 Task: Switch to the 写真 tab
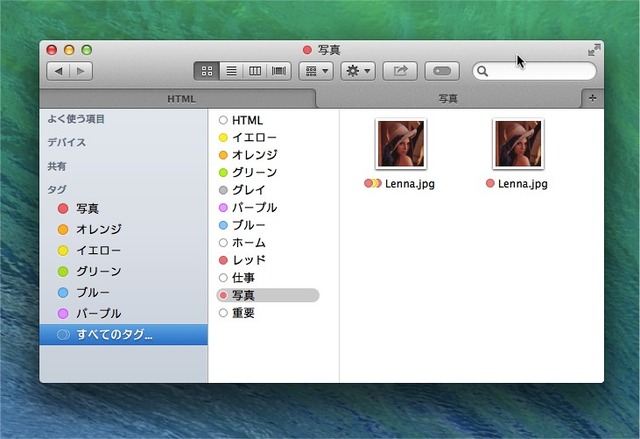pyautogui.click(x=448, y=99)
